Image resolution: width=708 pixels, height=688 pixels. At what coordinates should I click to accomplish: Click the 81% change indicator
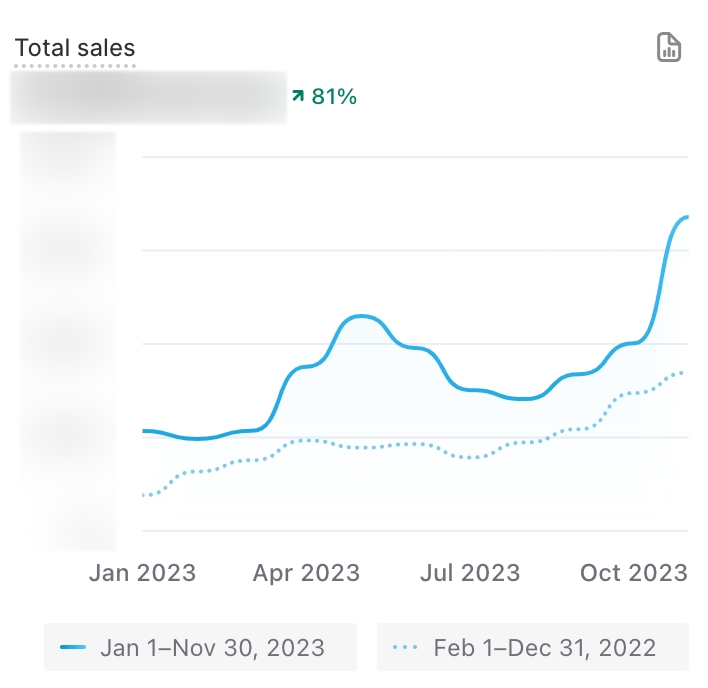tap(334, 96)
